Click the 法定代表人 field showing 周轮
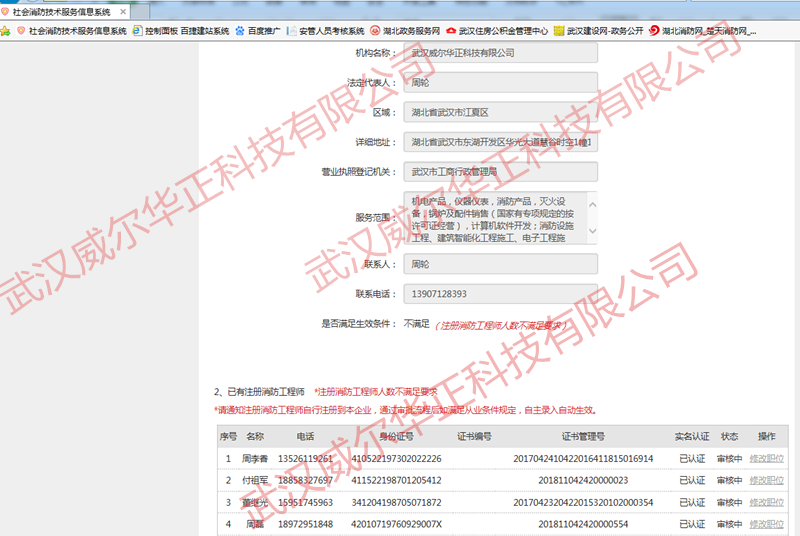The width and height of the screenshot is (800, 536). tap(501, 82)
